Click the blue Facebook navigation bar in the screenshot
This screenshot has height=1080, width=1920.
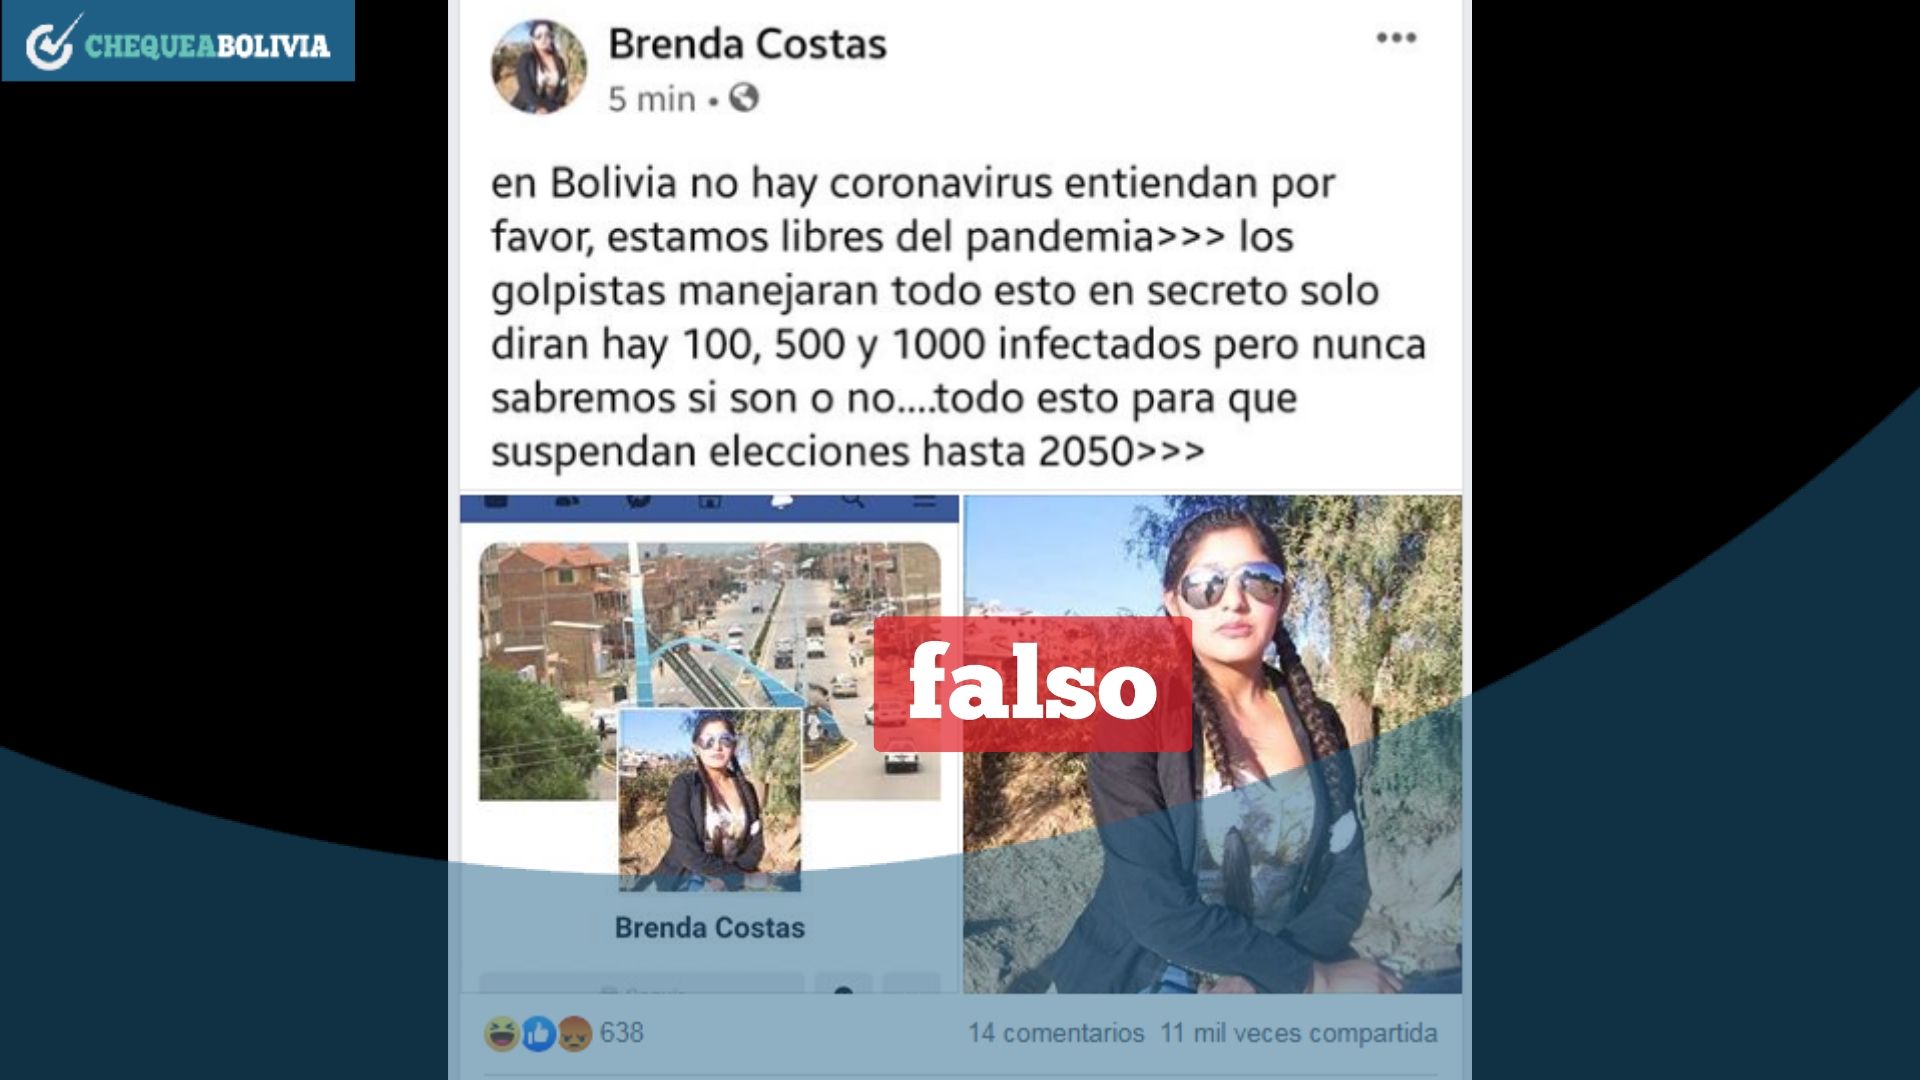click(x=709, y=507)
